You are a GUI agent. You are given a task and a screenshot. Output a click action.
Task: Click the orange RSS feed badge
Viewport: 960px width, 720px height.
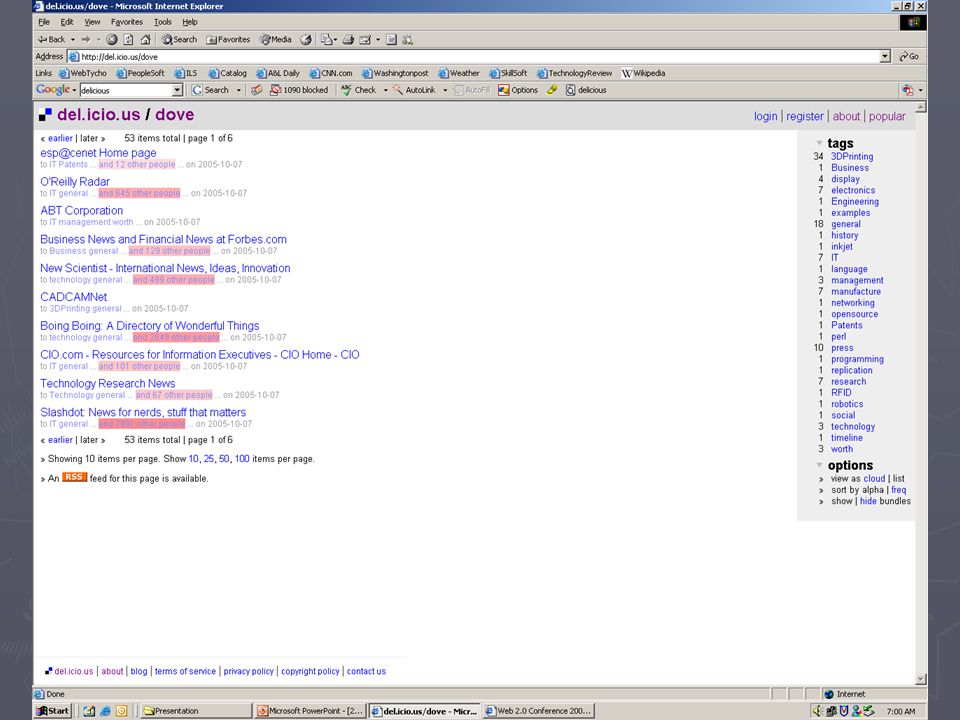pyautogui.click(x=74, y=477)
